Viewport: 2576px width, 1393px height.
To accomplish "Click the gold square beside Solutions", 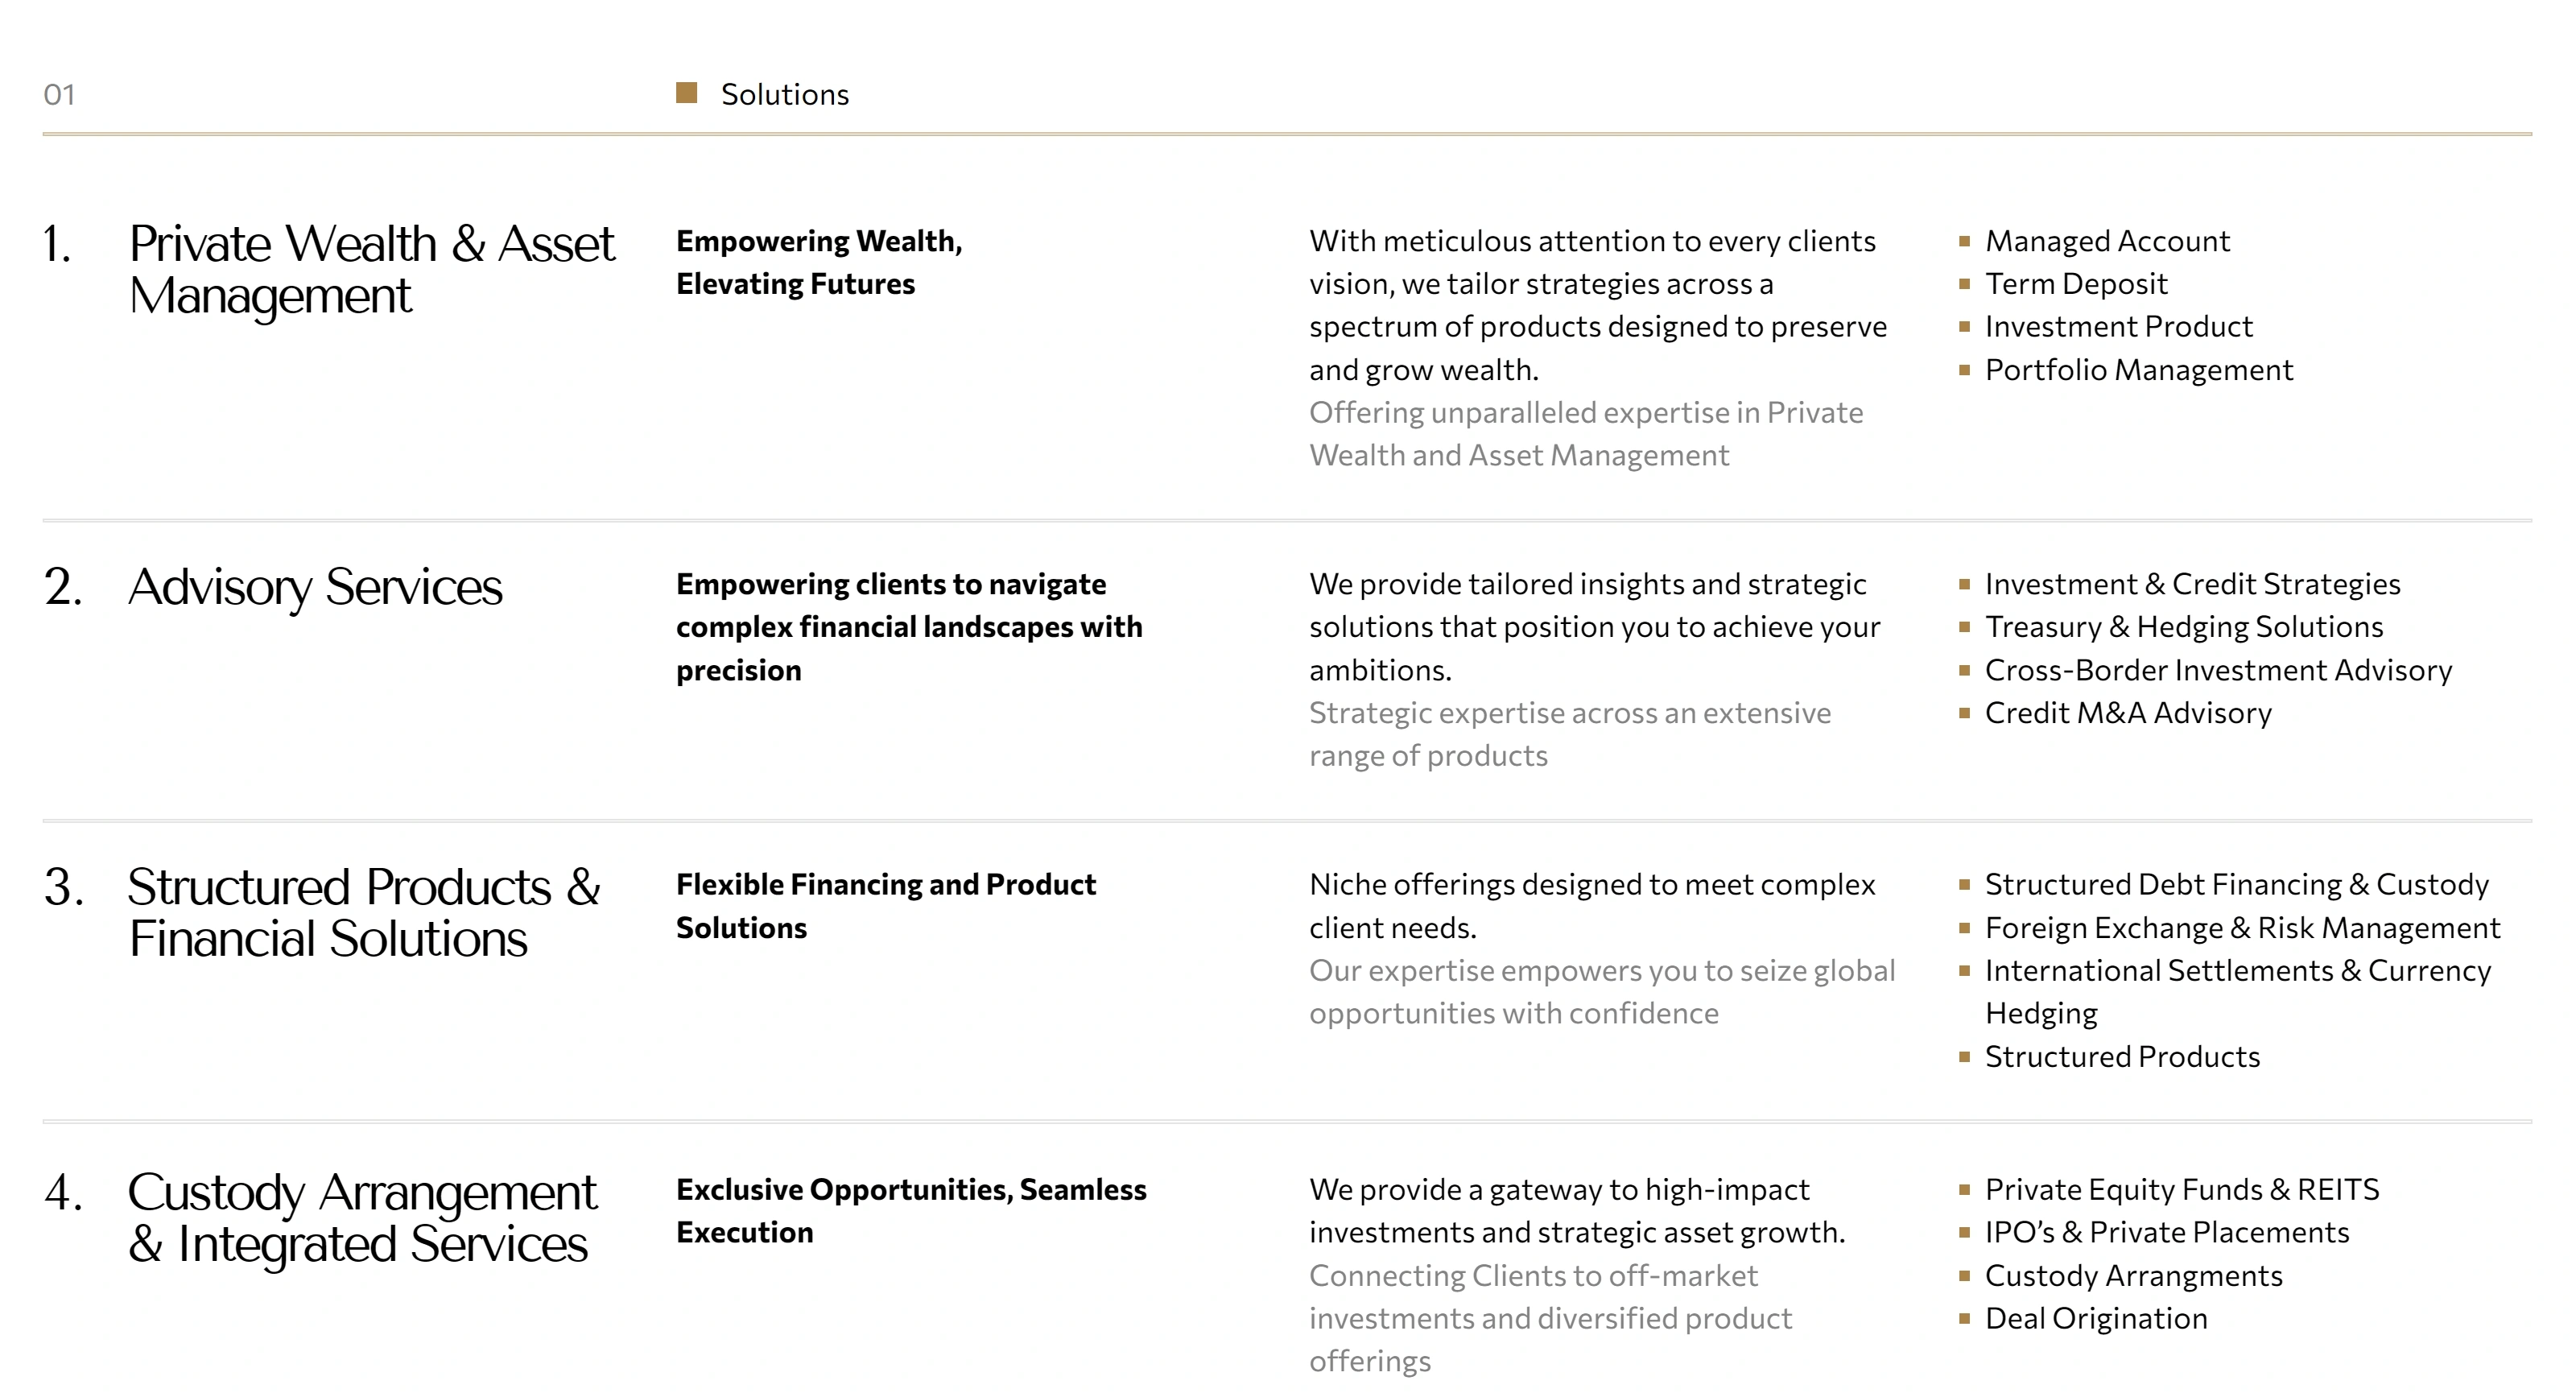I will [686, 93].
